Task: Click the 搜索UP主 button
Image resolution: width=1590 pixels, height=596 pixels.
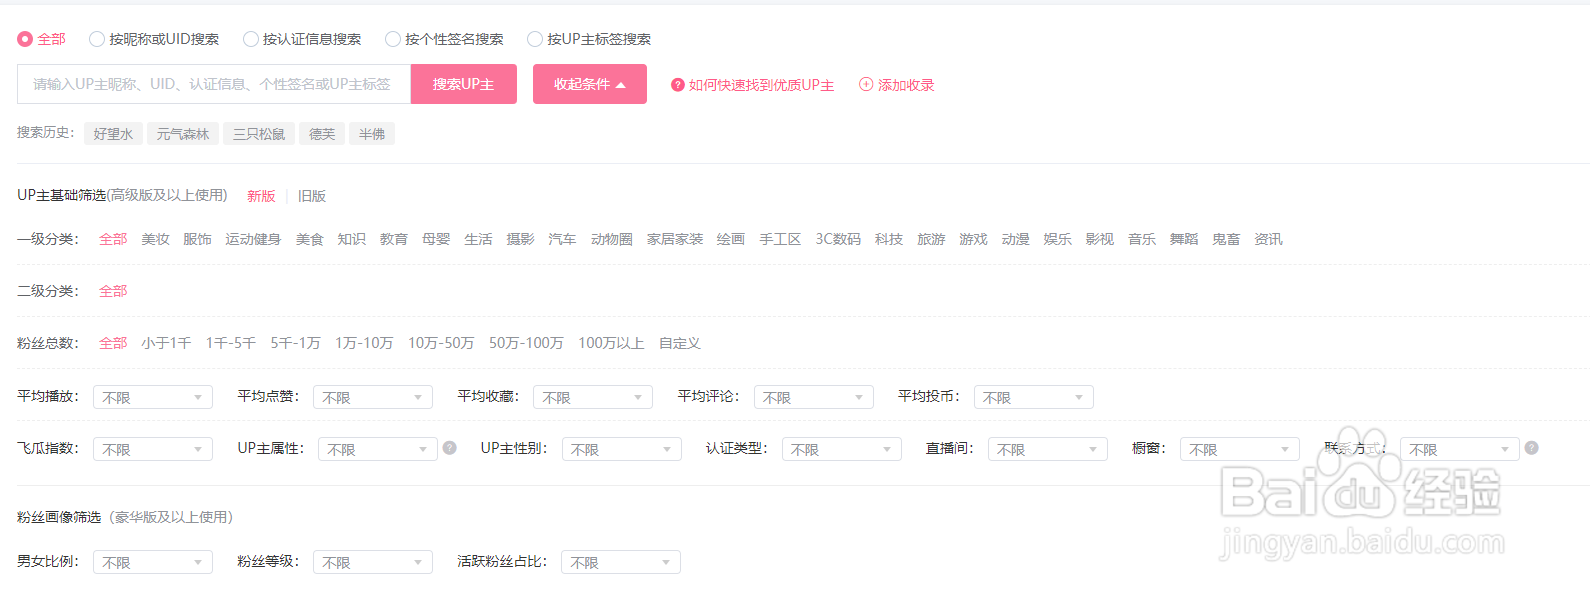Action: pyautogui.click(x=463, y=84)
